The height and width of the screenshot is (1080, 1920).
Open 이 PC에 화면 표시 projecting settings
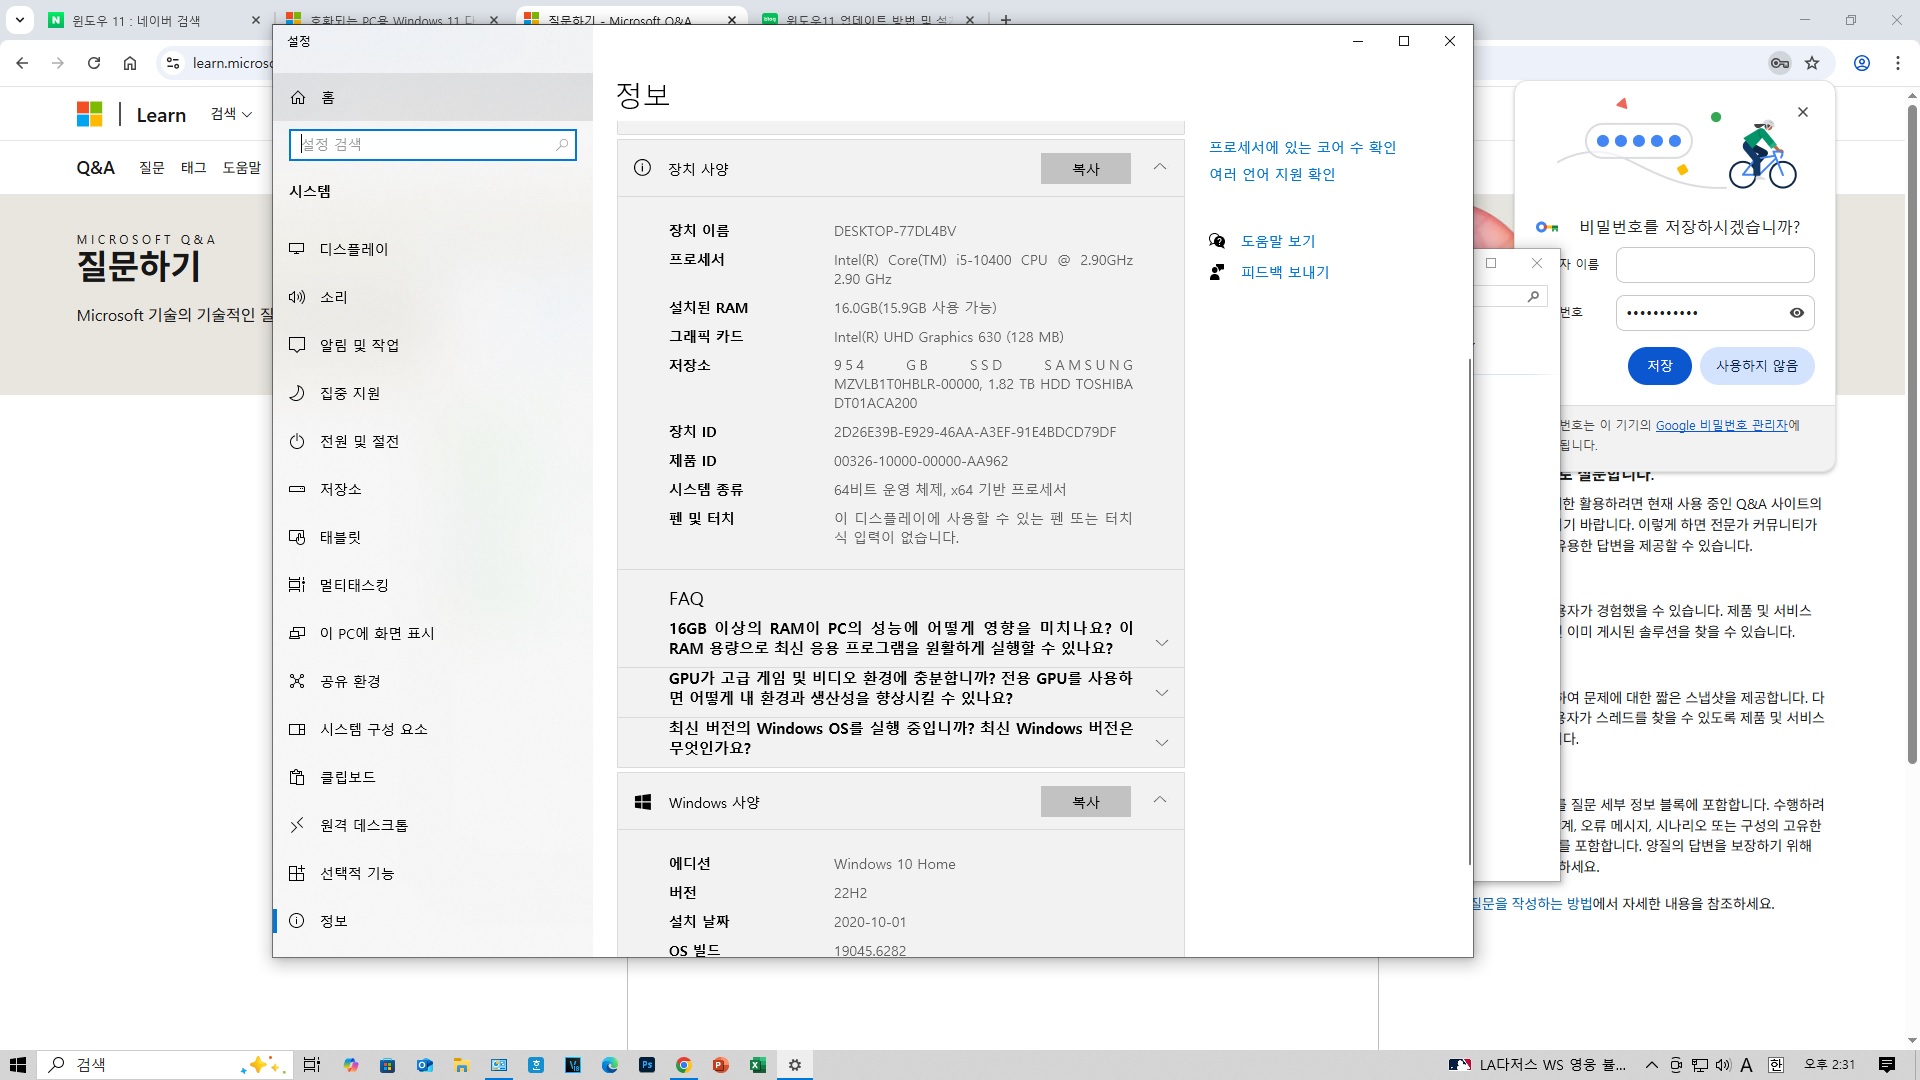[432, 633]
